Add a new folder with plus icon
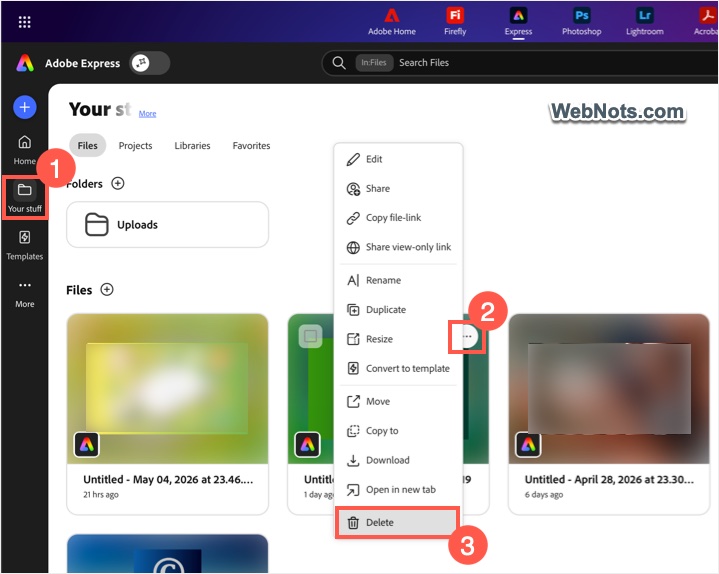 tap(118, 183)
